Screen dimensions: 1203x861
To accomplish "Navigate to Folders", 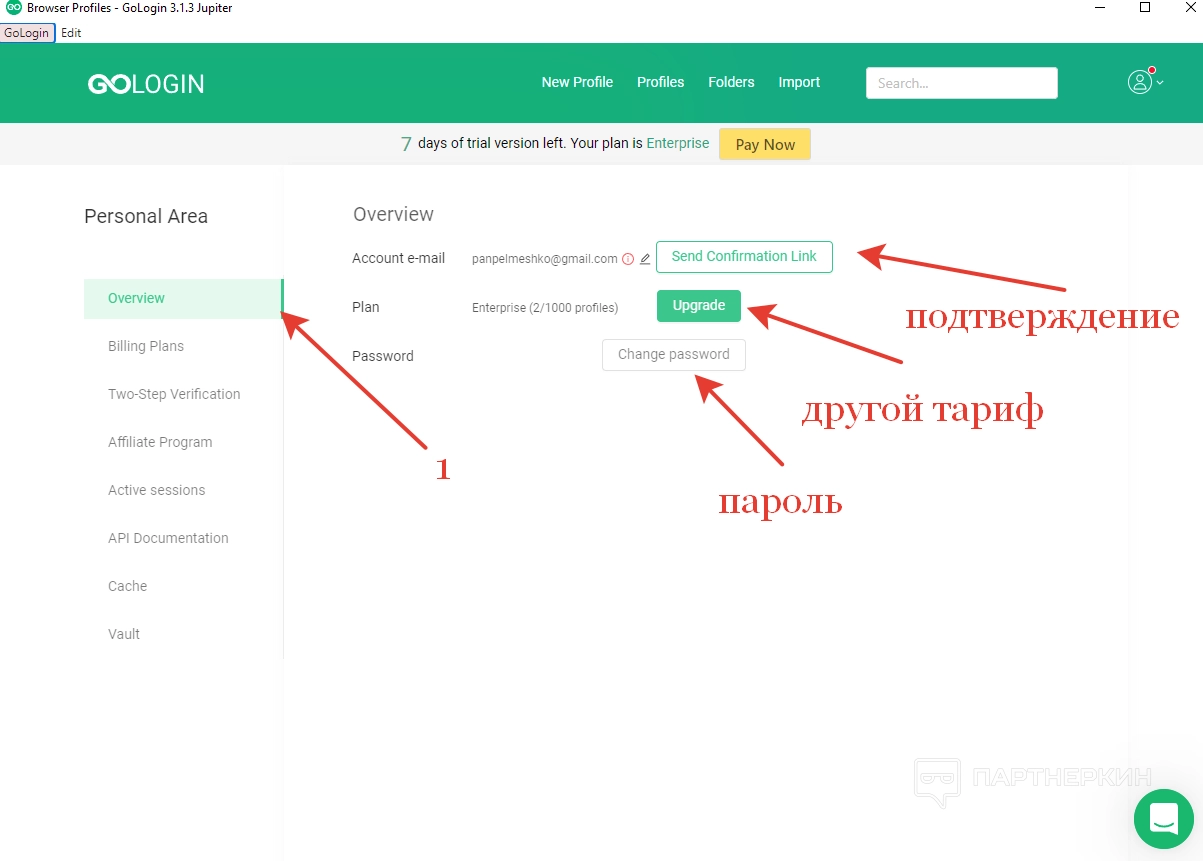I will pyautogui.click(x=731, y=82).
